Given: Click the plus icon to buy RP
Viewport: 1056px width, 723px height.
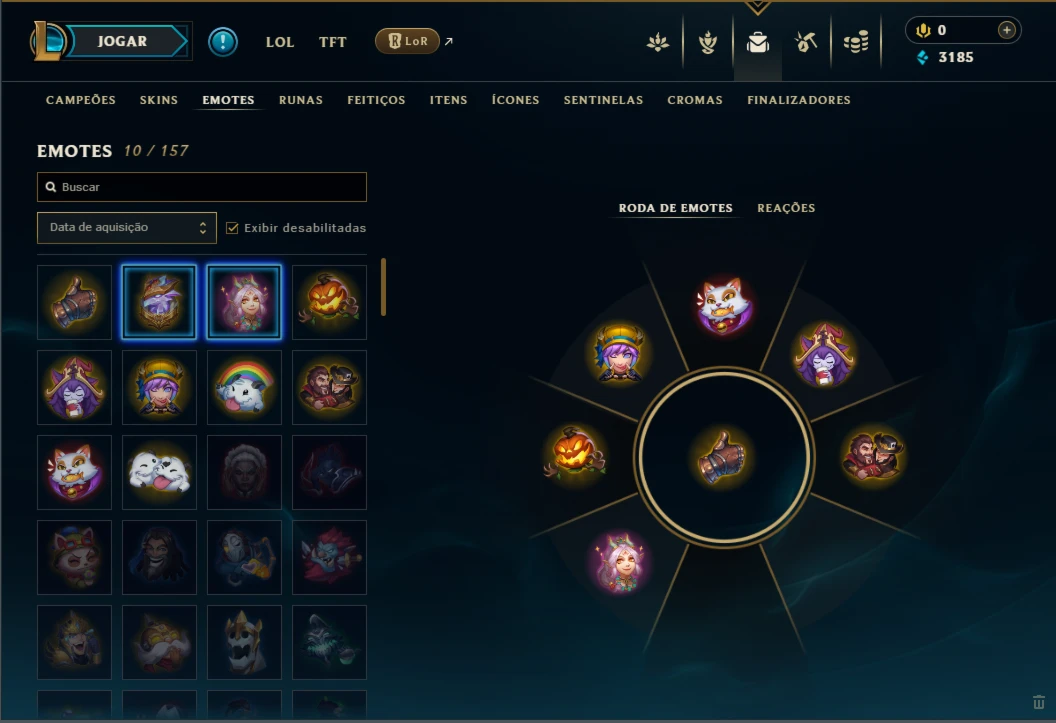Looking at the screenshot, I should pos(1006,30).
